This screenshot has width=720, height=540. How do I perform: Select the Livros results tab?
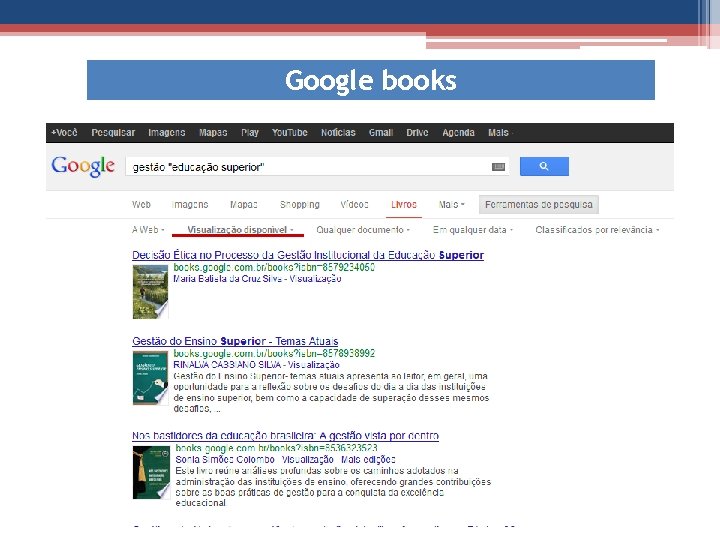coord(404,205)
